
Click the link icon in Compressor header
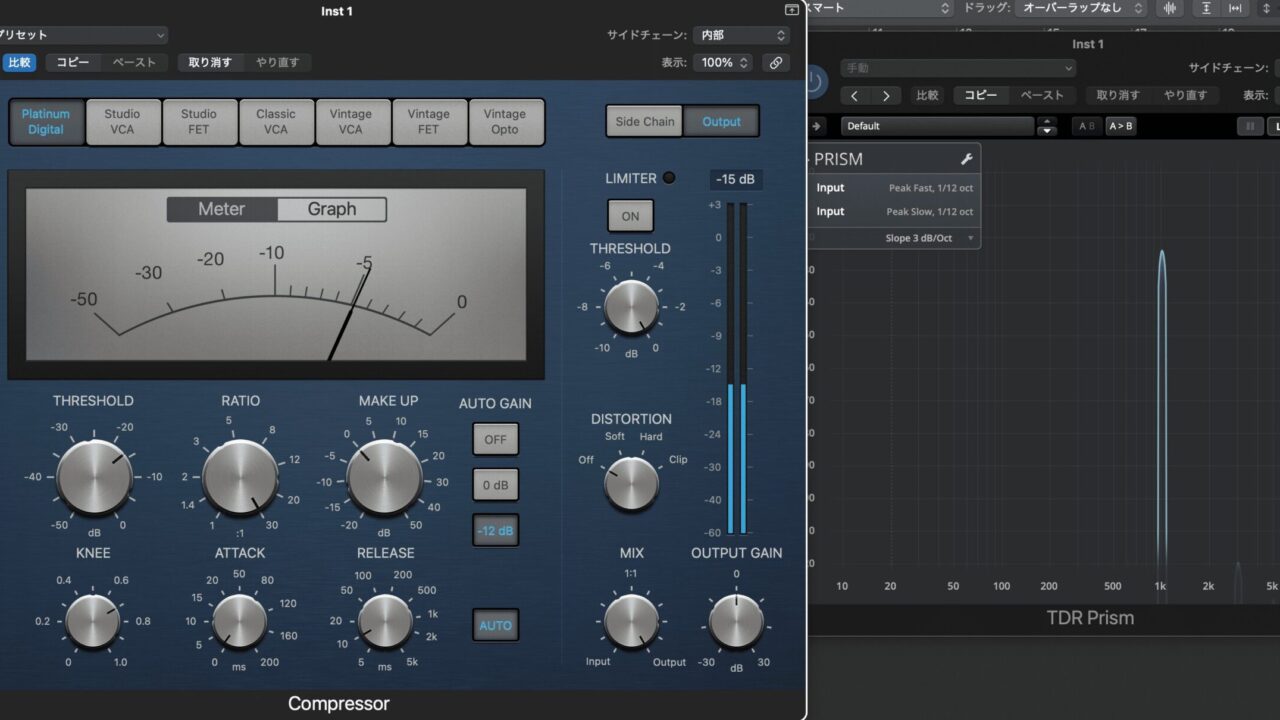pos(775,62)
